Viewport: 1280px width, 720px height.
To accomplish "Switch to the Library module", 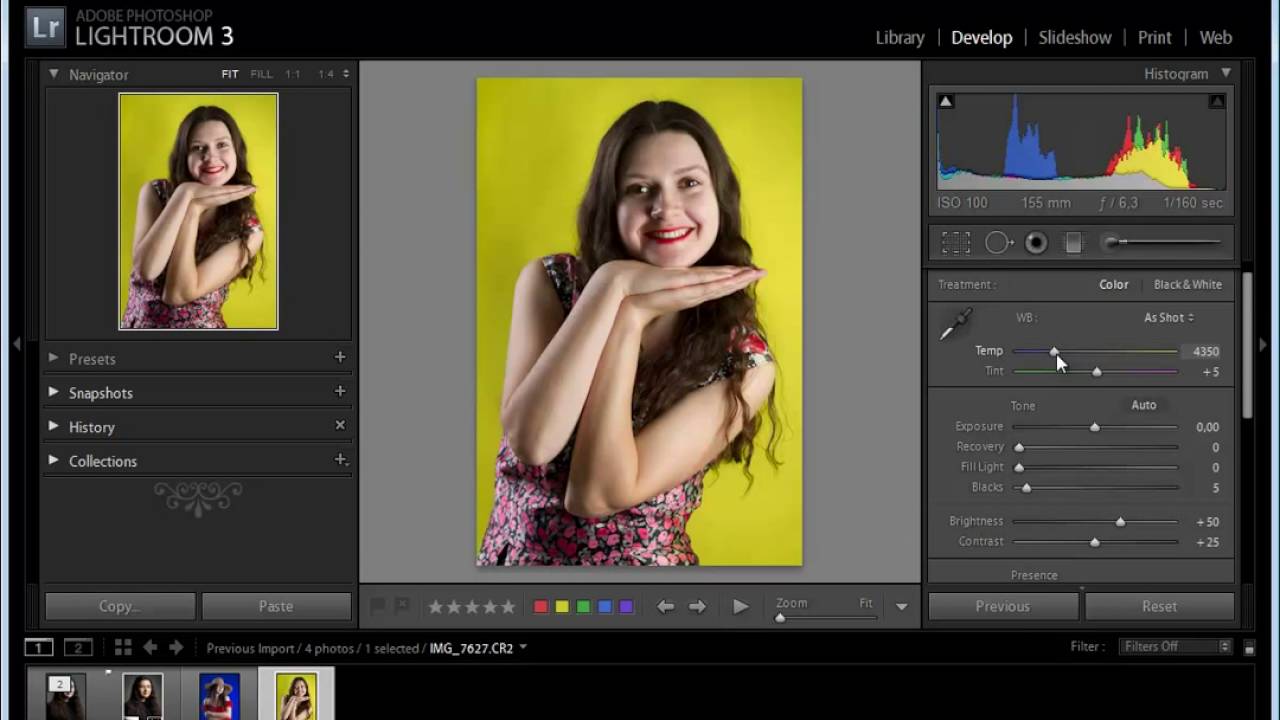I will (899, 37).
